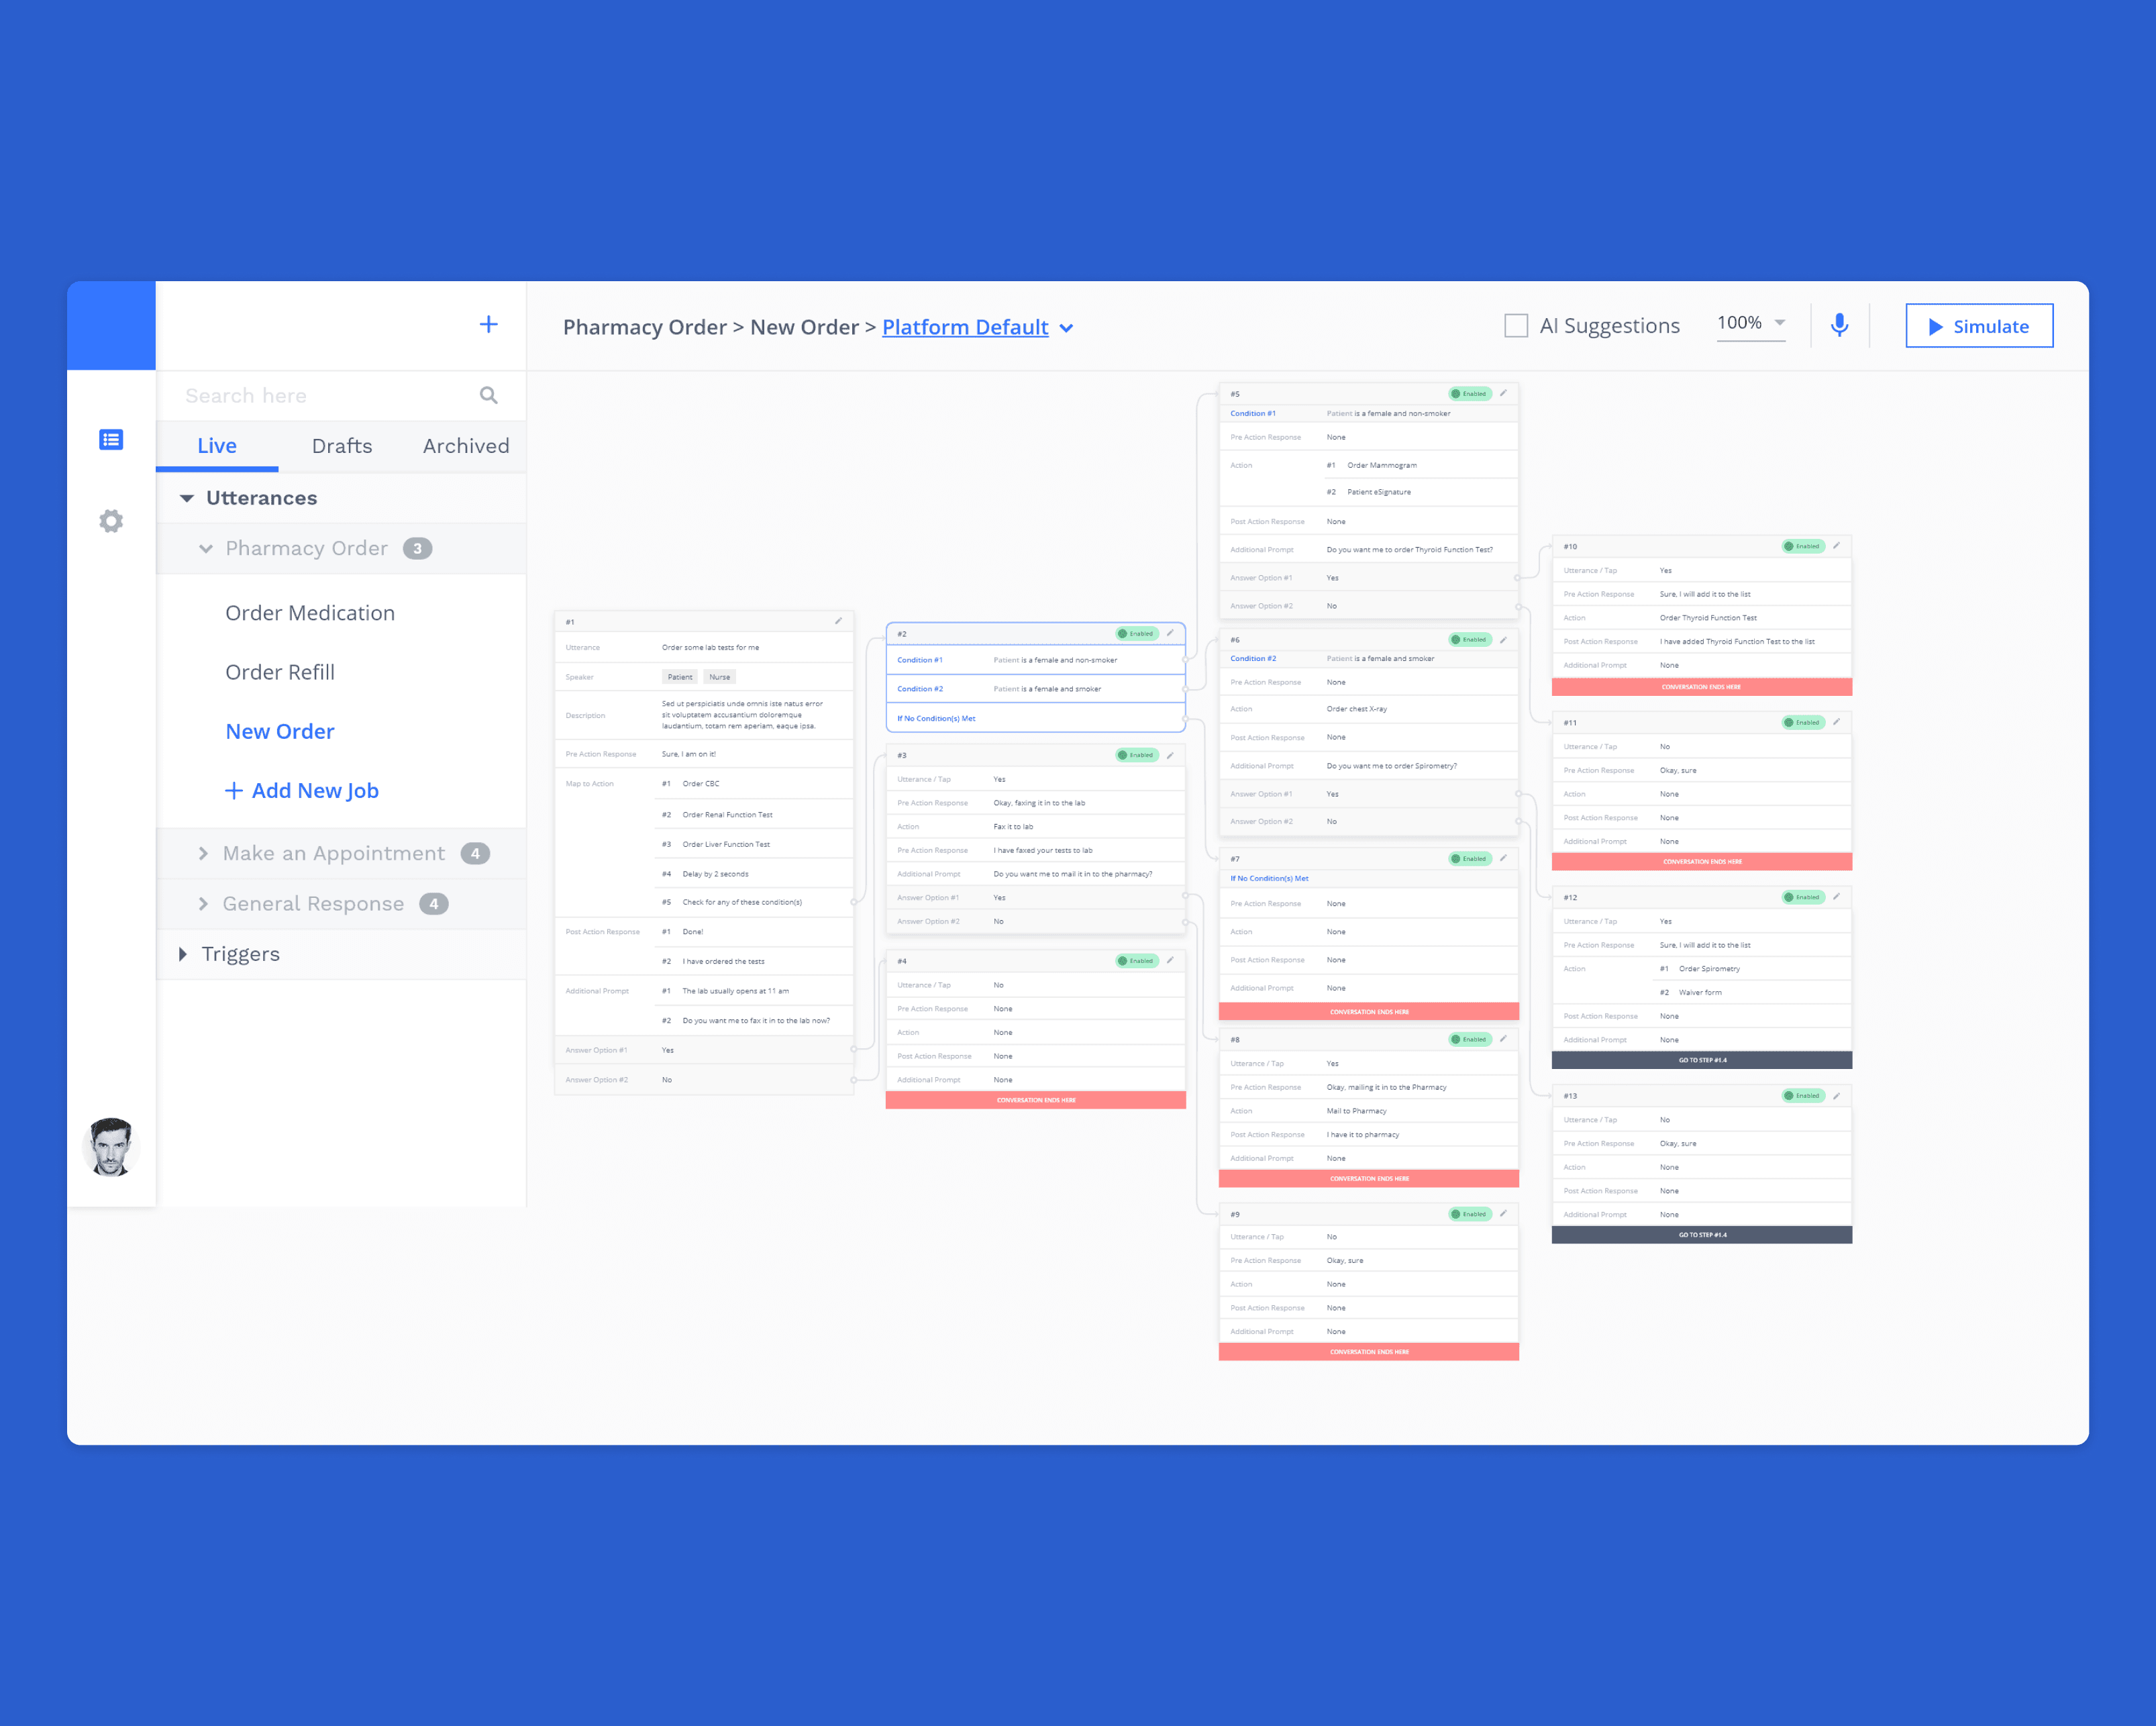Open settings gear in left rail
Image resolution: width=2156 pixels, height=1726 pixels.
pos(111,520)
